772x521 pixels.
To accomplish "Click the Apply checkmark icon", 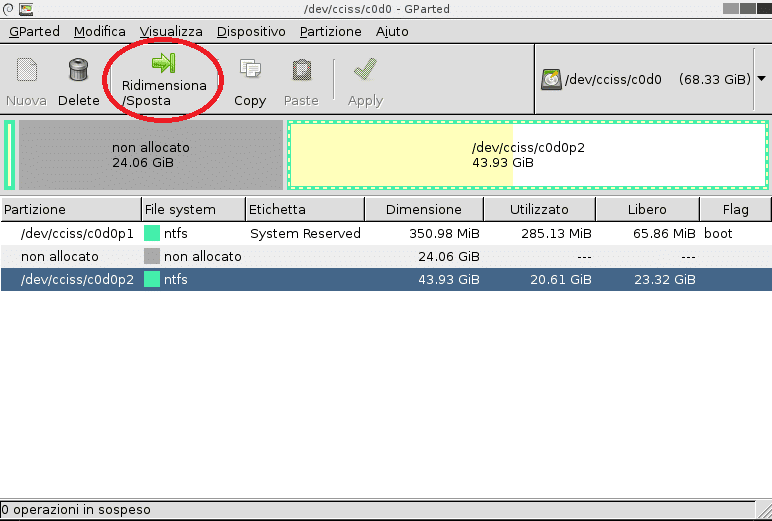I will coord(365,69).
